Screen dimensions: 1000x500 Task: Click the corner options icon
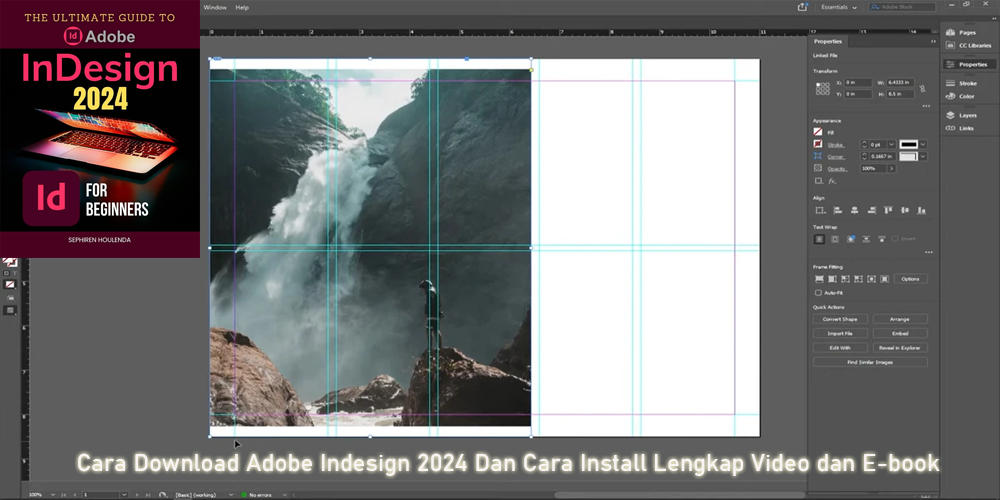pyautogui.click(x=818, y=156)
